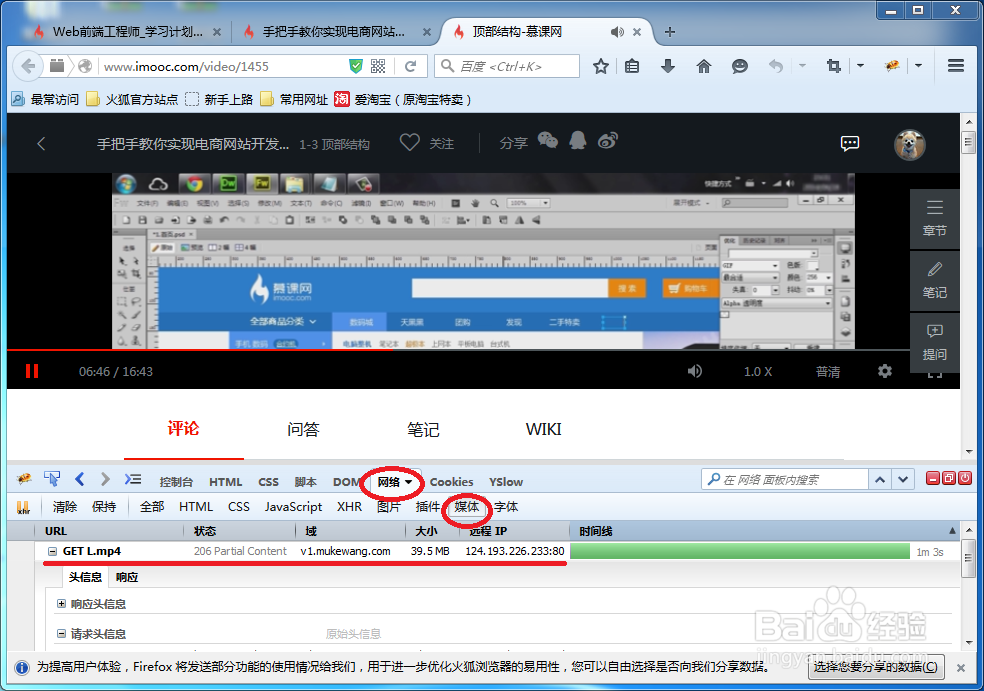Image resolution: width=984 pixels, height=691 pixels.
Task: Share the video via WeChat icon
Action: 548,141
